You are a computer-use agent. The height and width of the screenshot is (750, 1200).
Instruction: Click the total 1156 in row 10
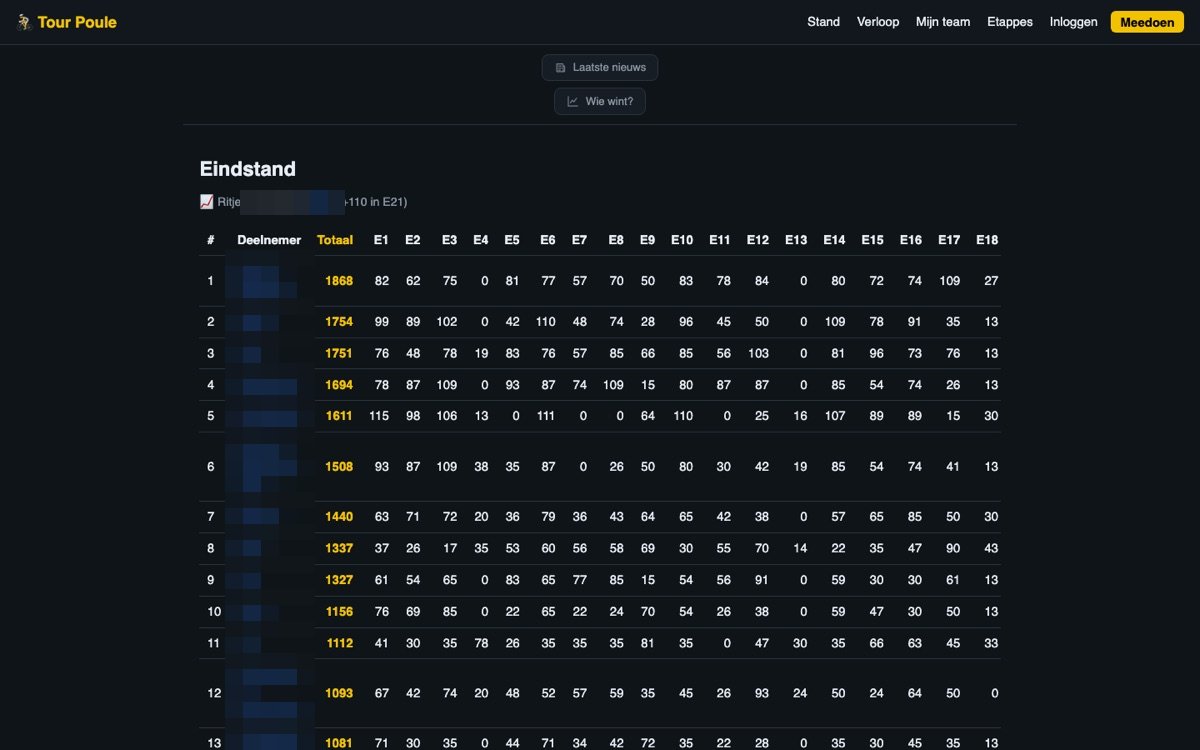[x=339, y=612]
